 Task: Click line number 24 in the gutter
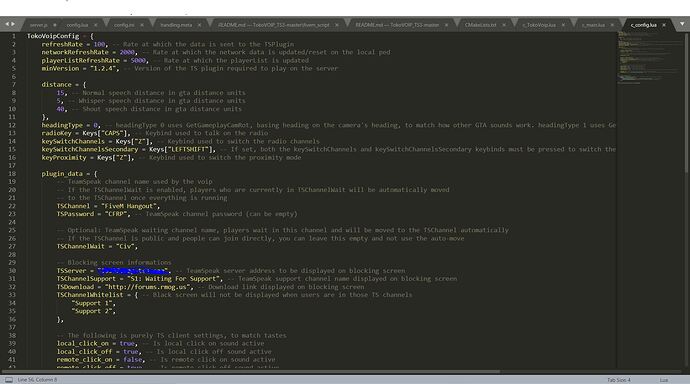click(x=12, y=222)
